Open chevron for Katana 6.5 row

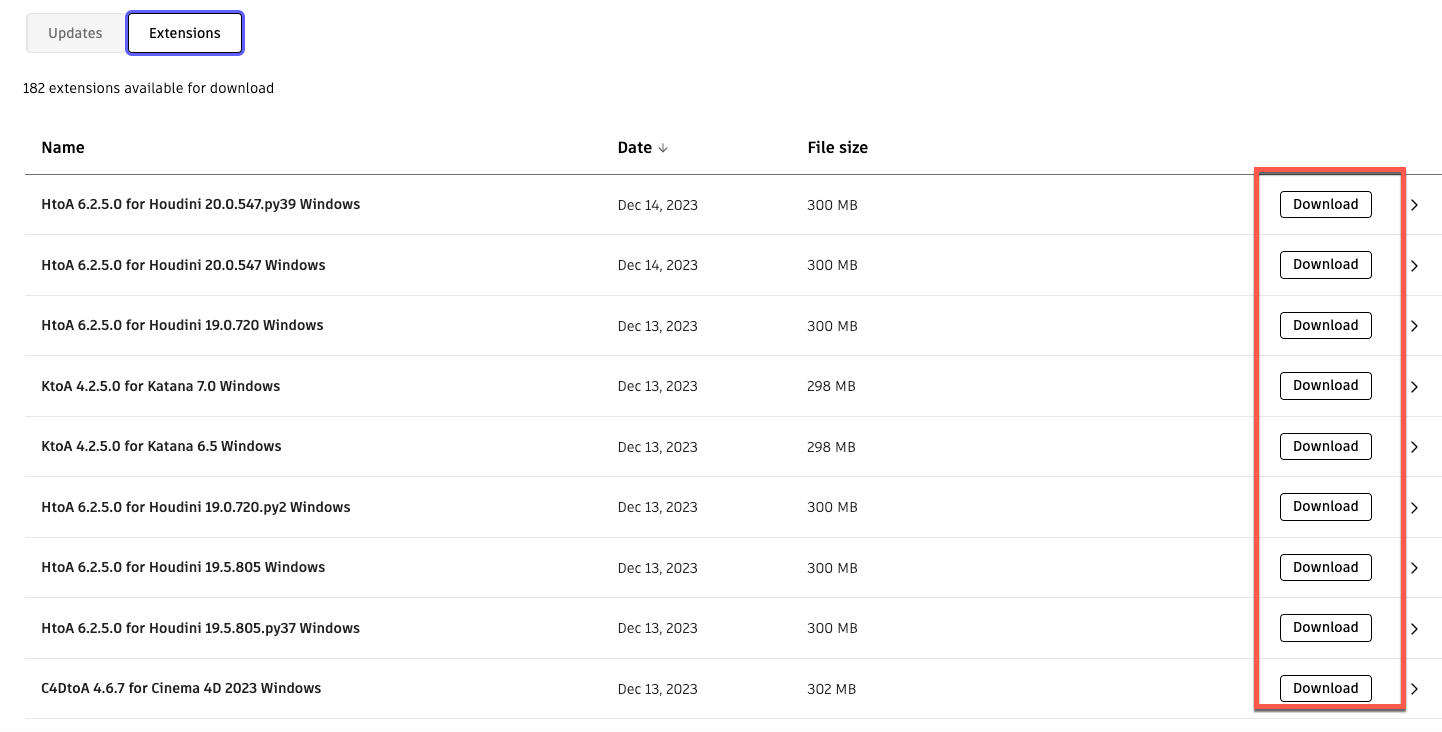[x=1414, y=447]
